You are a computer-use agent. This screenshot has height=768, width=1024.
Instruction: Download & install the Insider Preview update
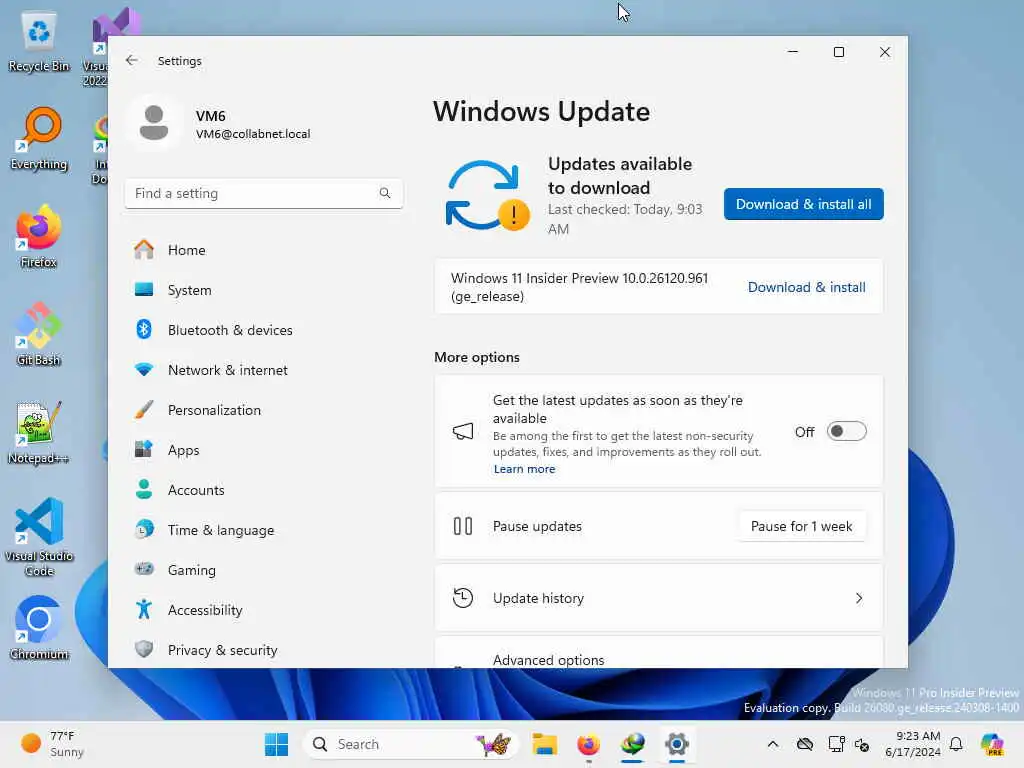point(807,287)
